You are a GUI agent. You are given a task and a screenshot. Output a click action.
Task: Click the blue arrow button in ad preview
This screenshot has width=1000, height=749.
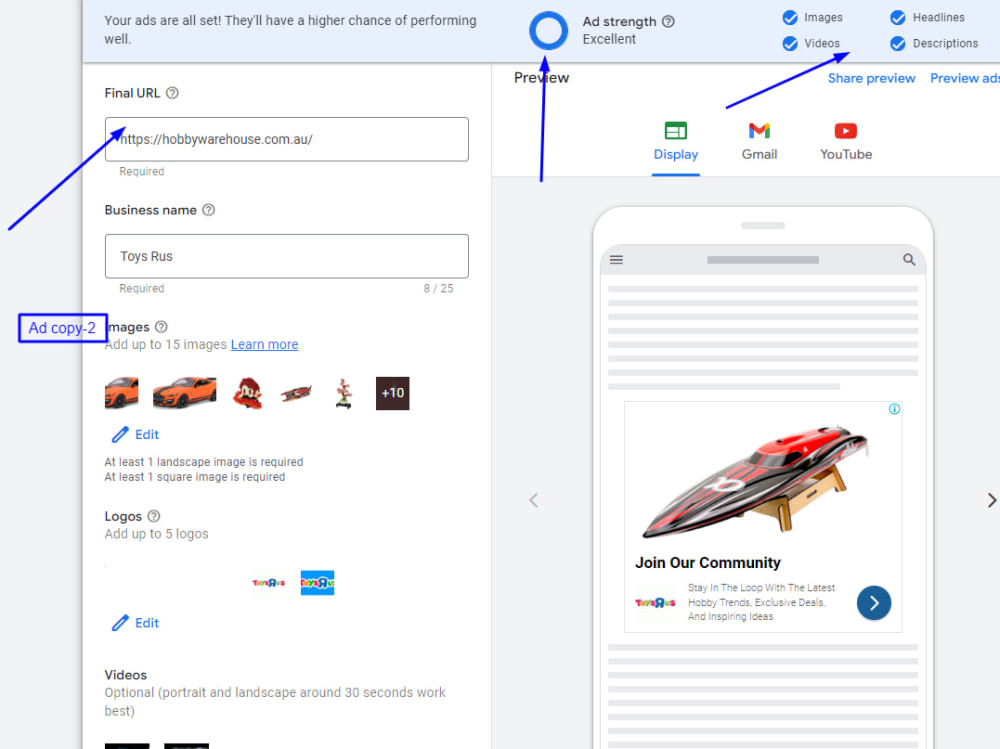[874, 603]
